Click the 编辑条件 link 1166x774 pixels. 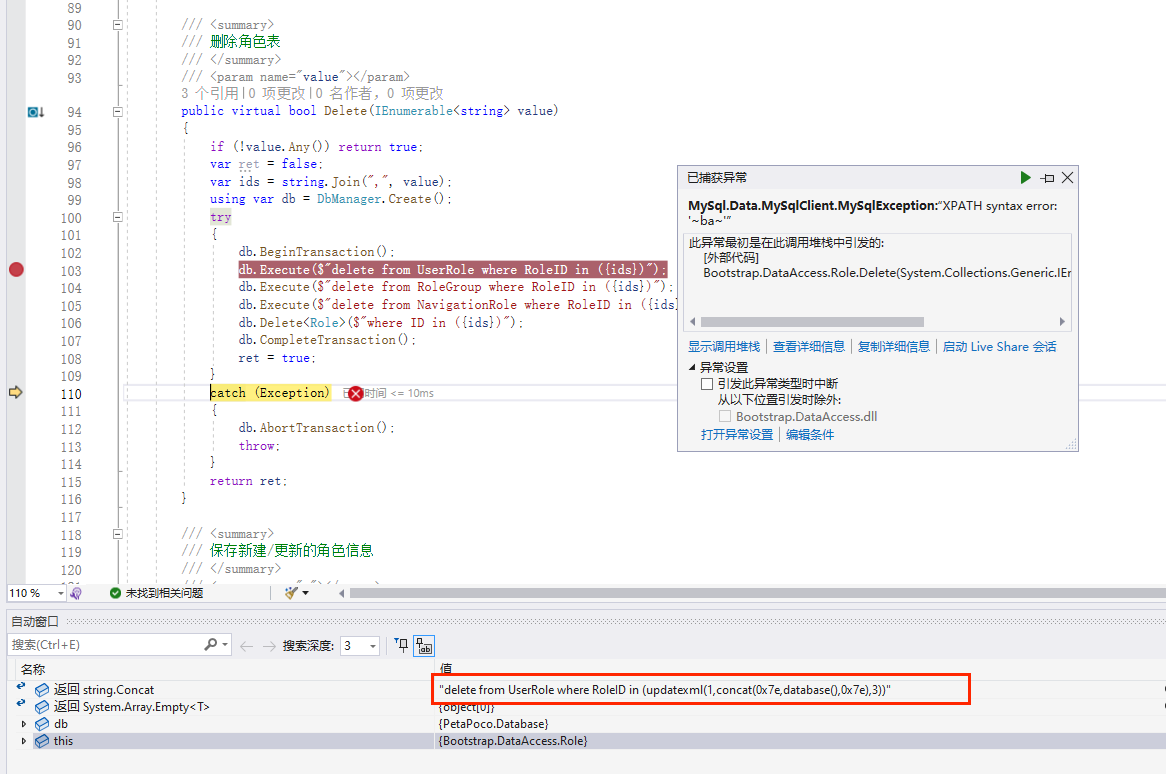click(x=810, y=434)
